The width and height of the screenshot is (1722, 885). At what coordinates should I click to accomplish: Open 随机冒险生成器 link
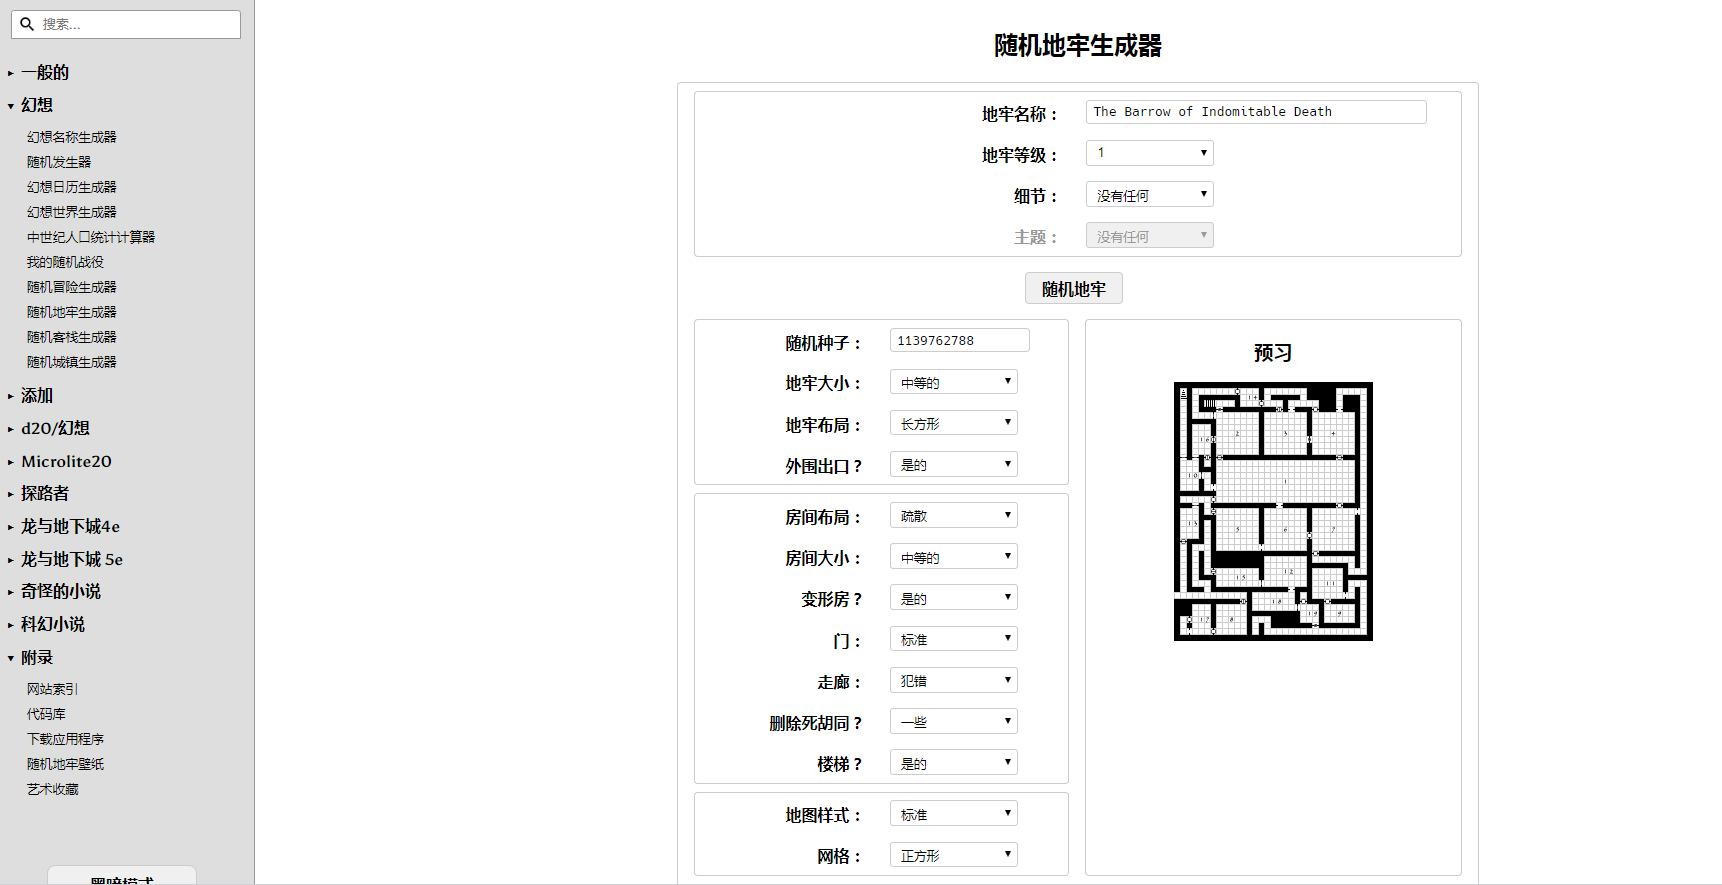[72, 287]
